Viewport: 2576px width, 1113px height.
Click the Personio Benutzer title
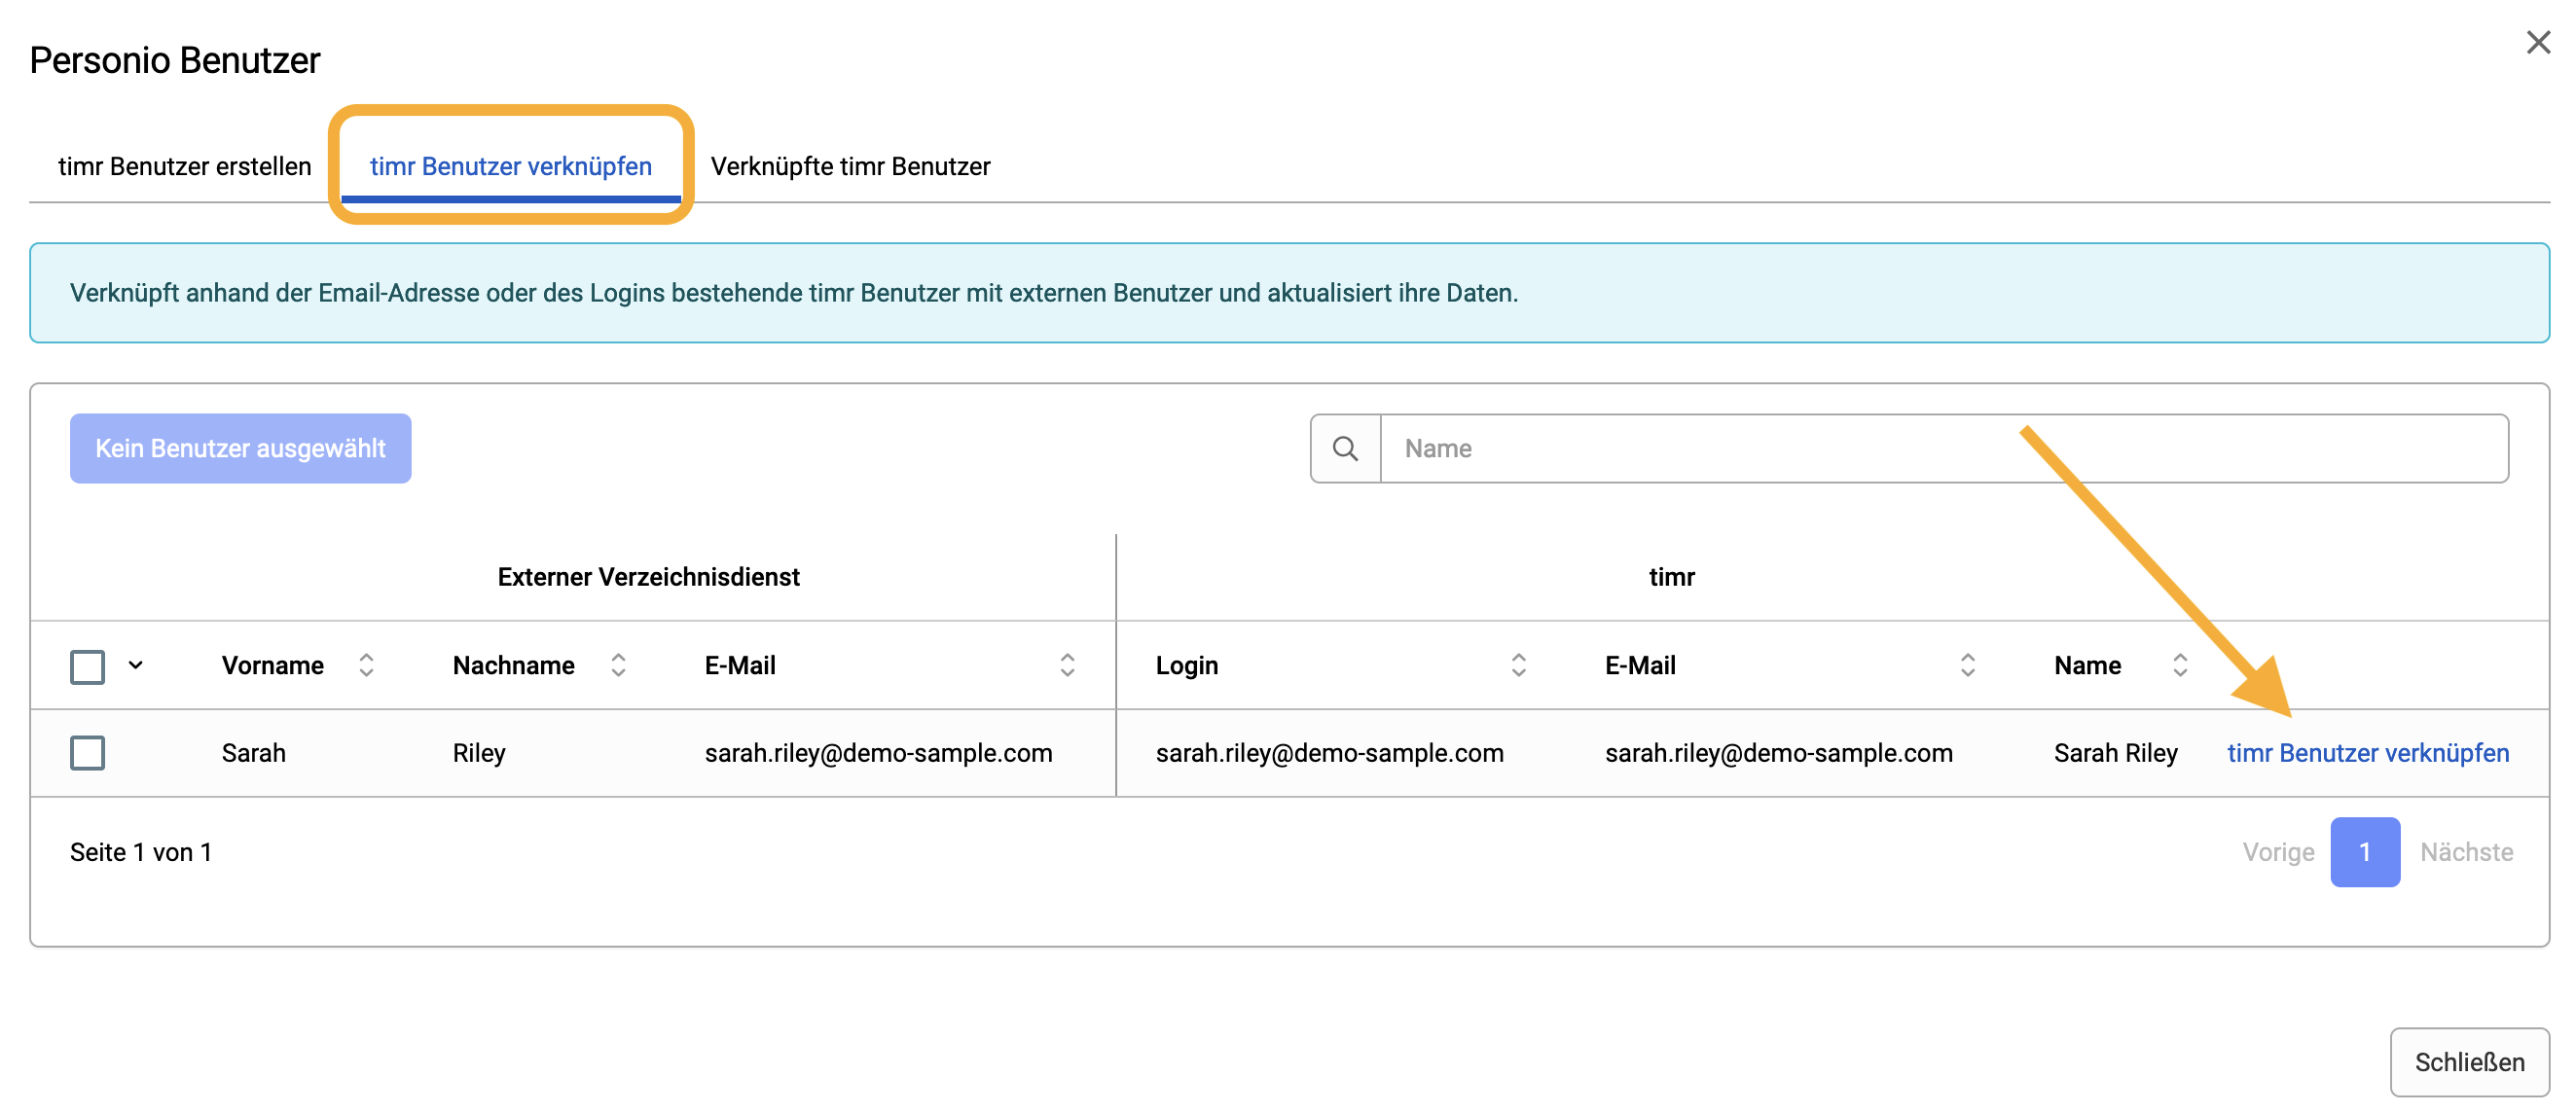(x=175, y=60)
